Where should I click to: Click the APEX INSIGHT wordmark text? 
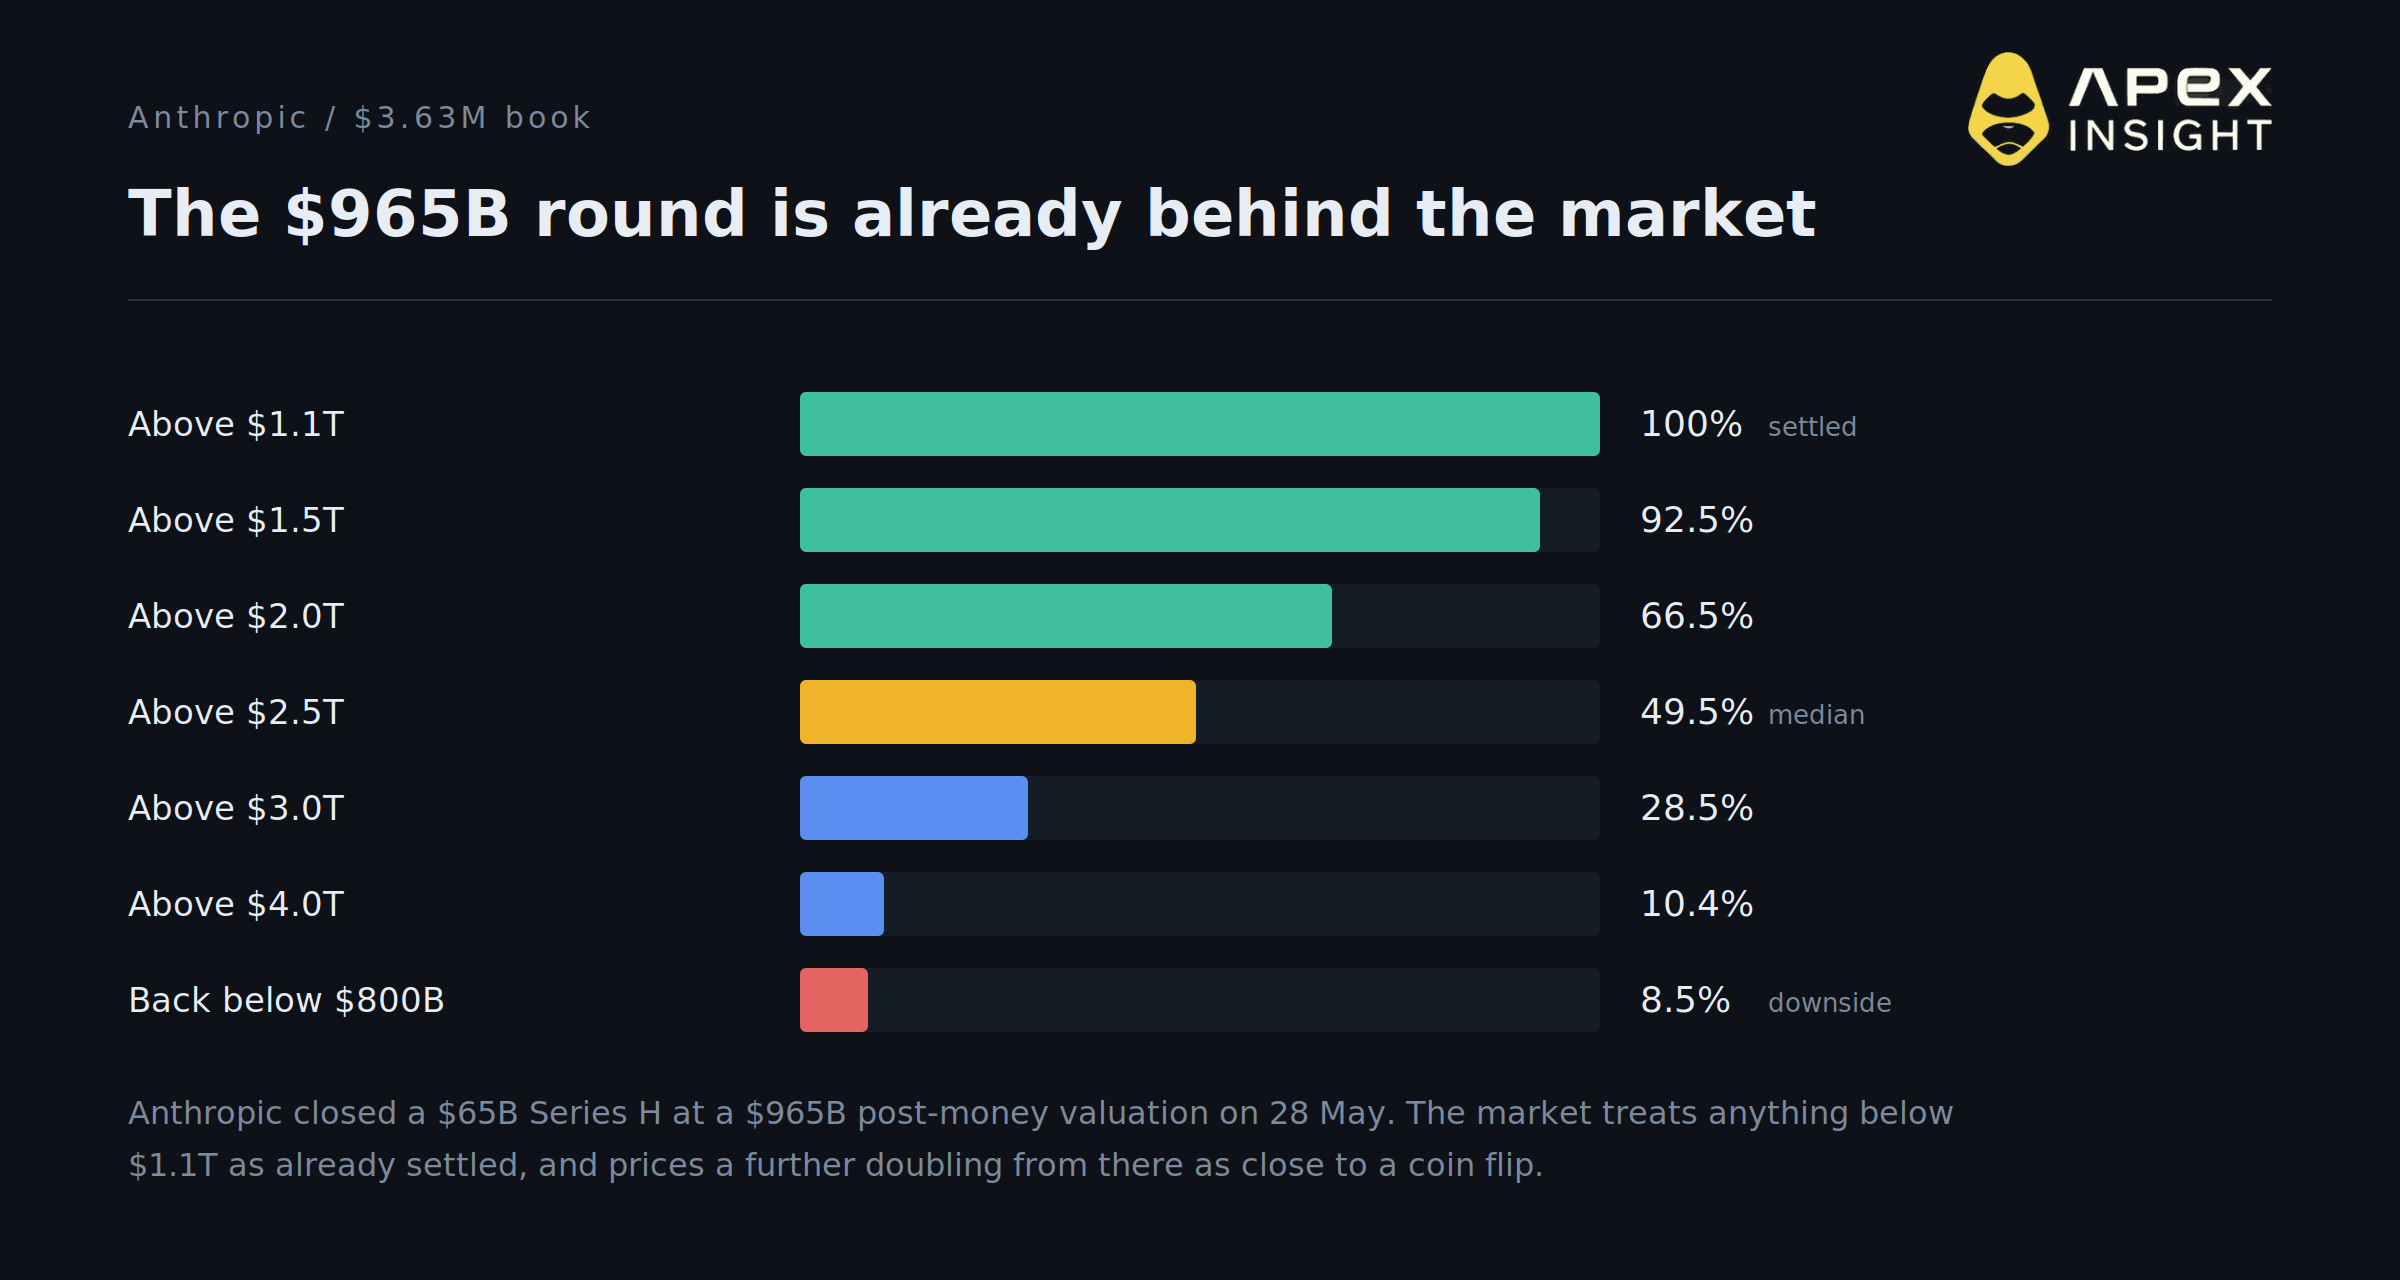click(2170, 110)
